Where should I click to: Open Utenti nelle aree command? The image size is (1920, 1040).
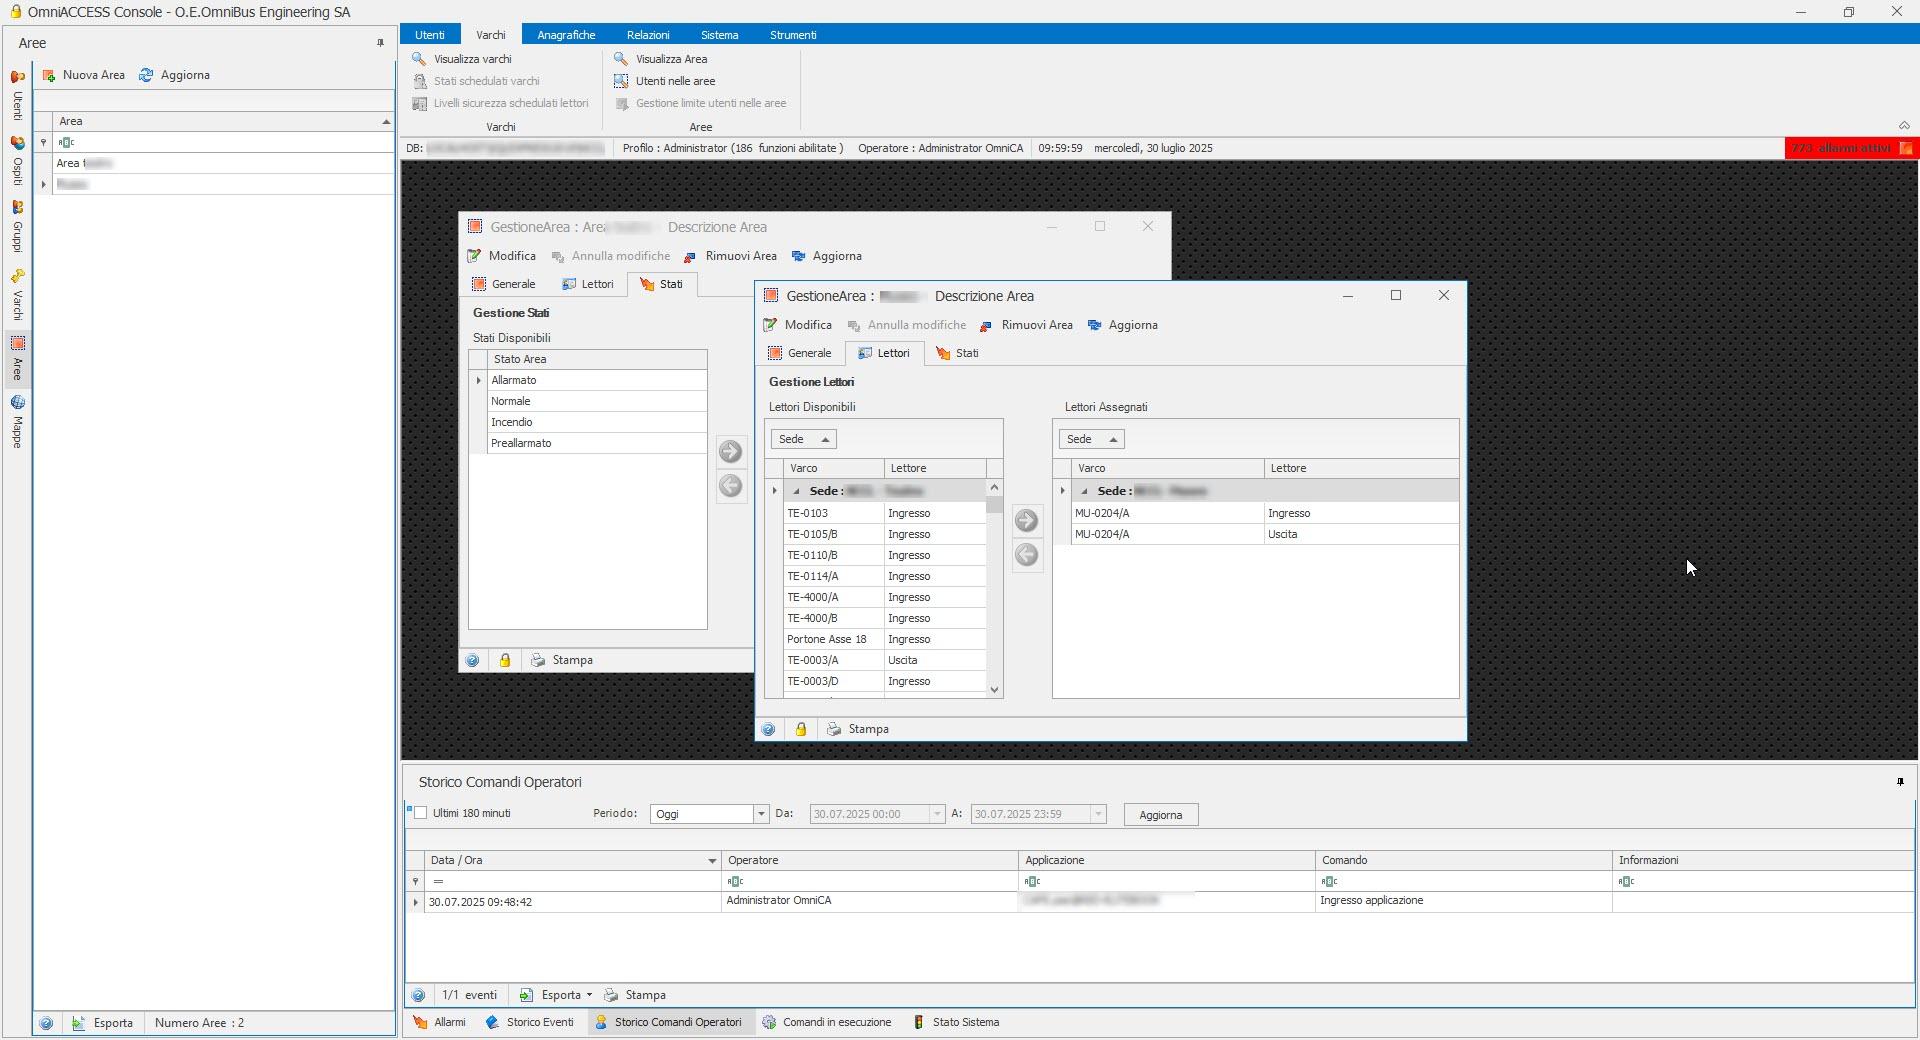[665, 81]
